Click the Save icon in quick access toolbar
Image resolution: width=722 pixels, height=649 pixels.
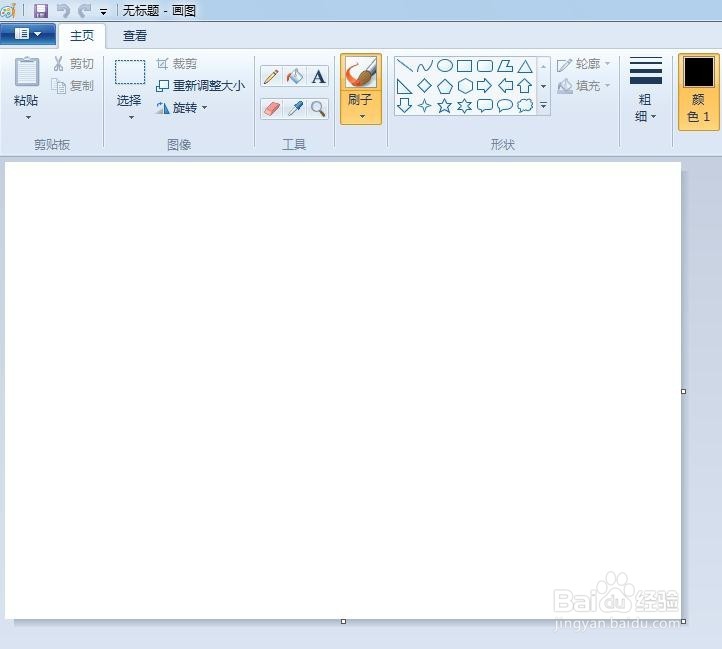(x=41, y=10)
